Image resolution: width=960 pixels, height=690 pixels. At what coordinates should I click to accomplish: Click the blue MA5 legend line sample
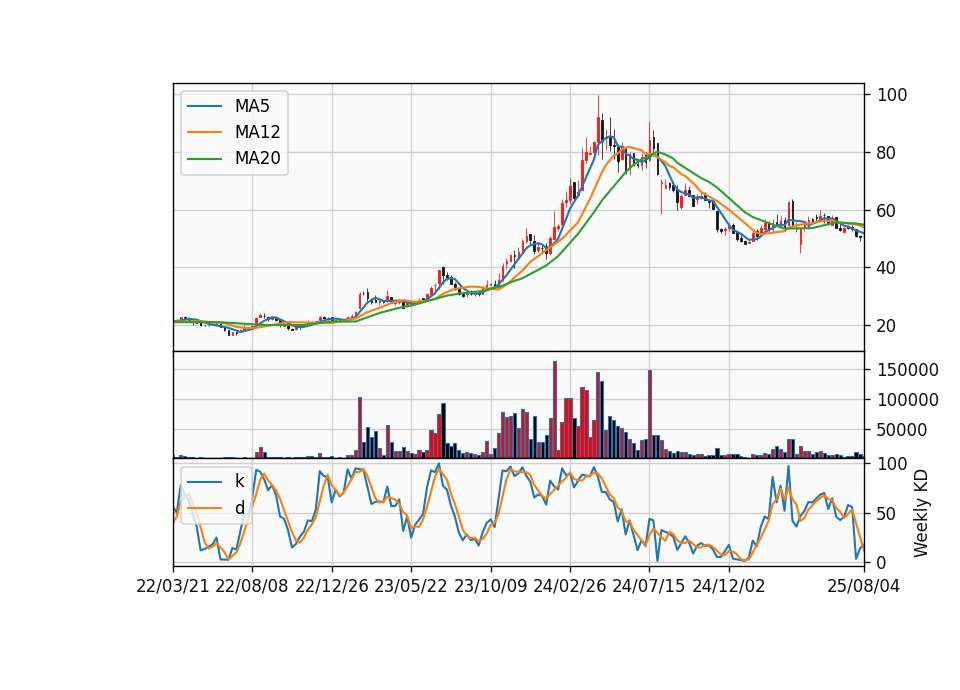[204, 106]
